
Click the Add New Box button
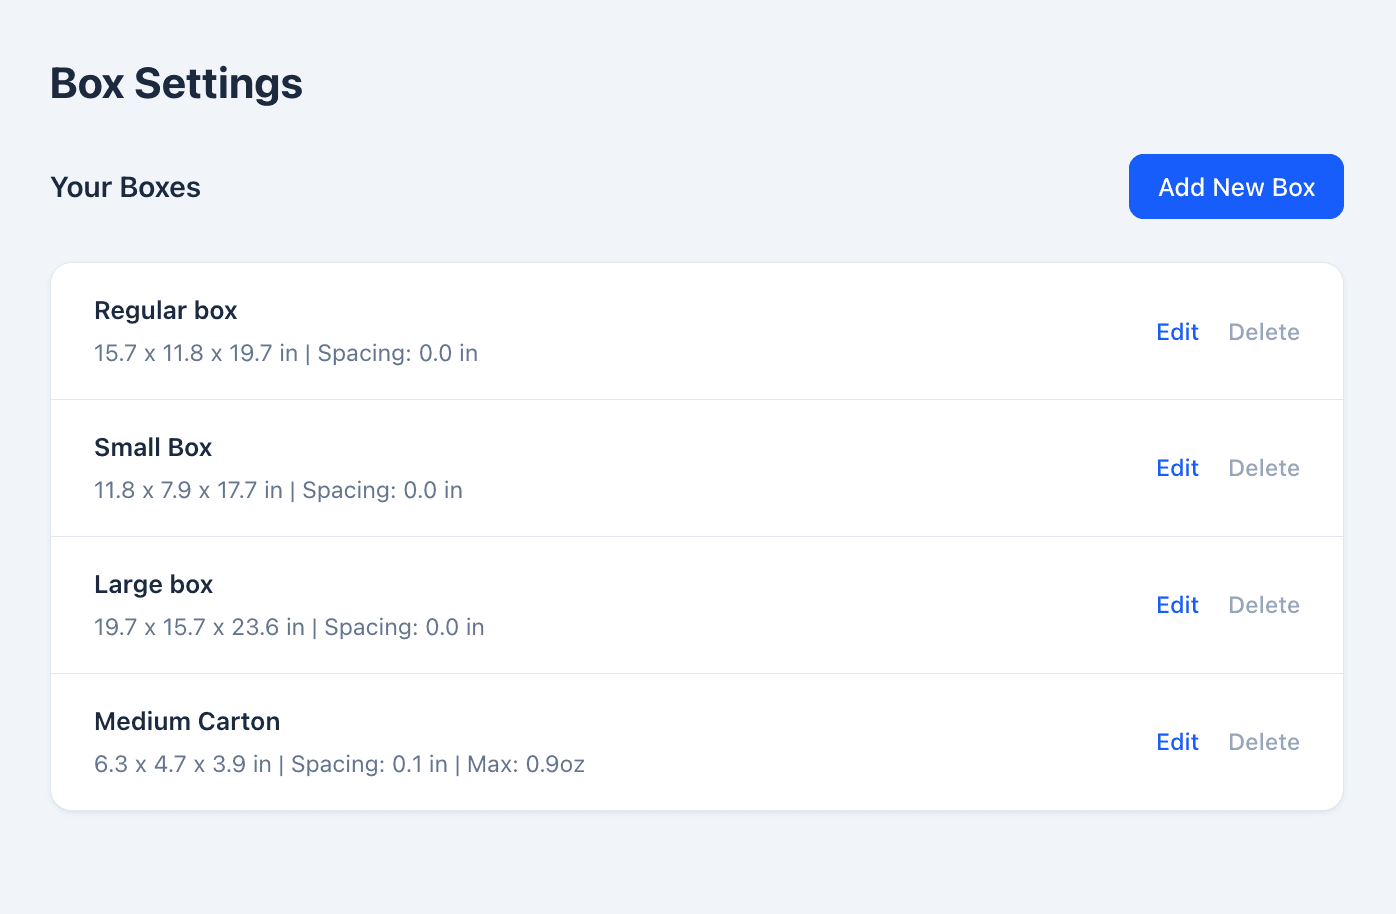tap(1236, 186)
